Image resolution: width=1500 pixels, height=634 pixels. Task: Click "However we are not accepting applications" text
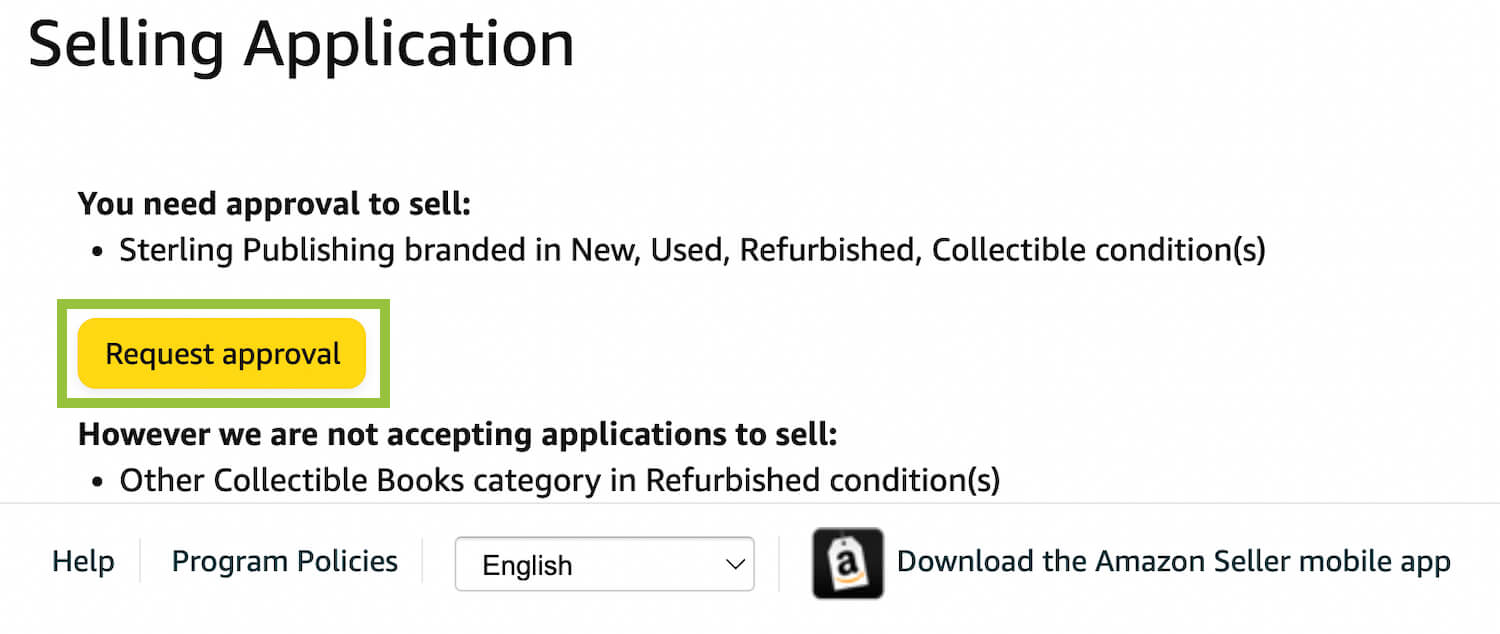tap(457, 435)
